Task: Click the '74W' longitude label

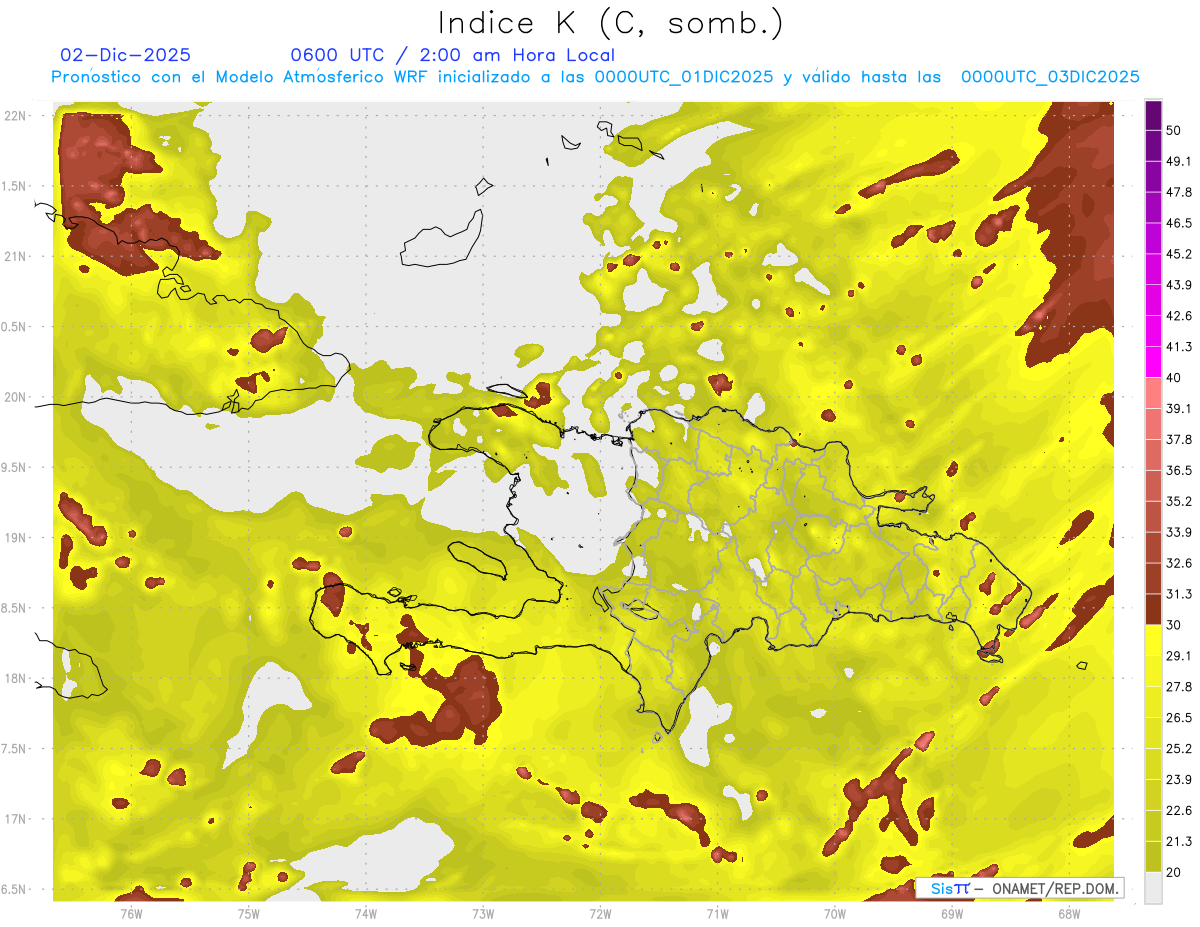Action: point(366,913)
